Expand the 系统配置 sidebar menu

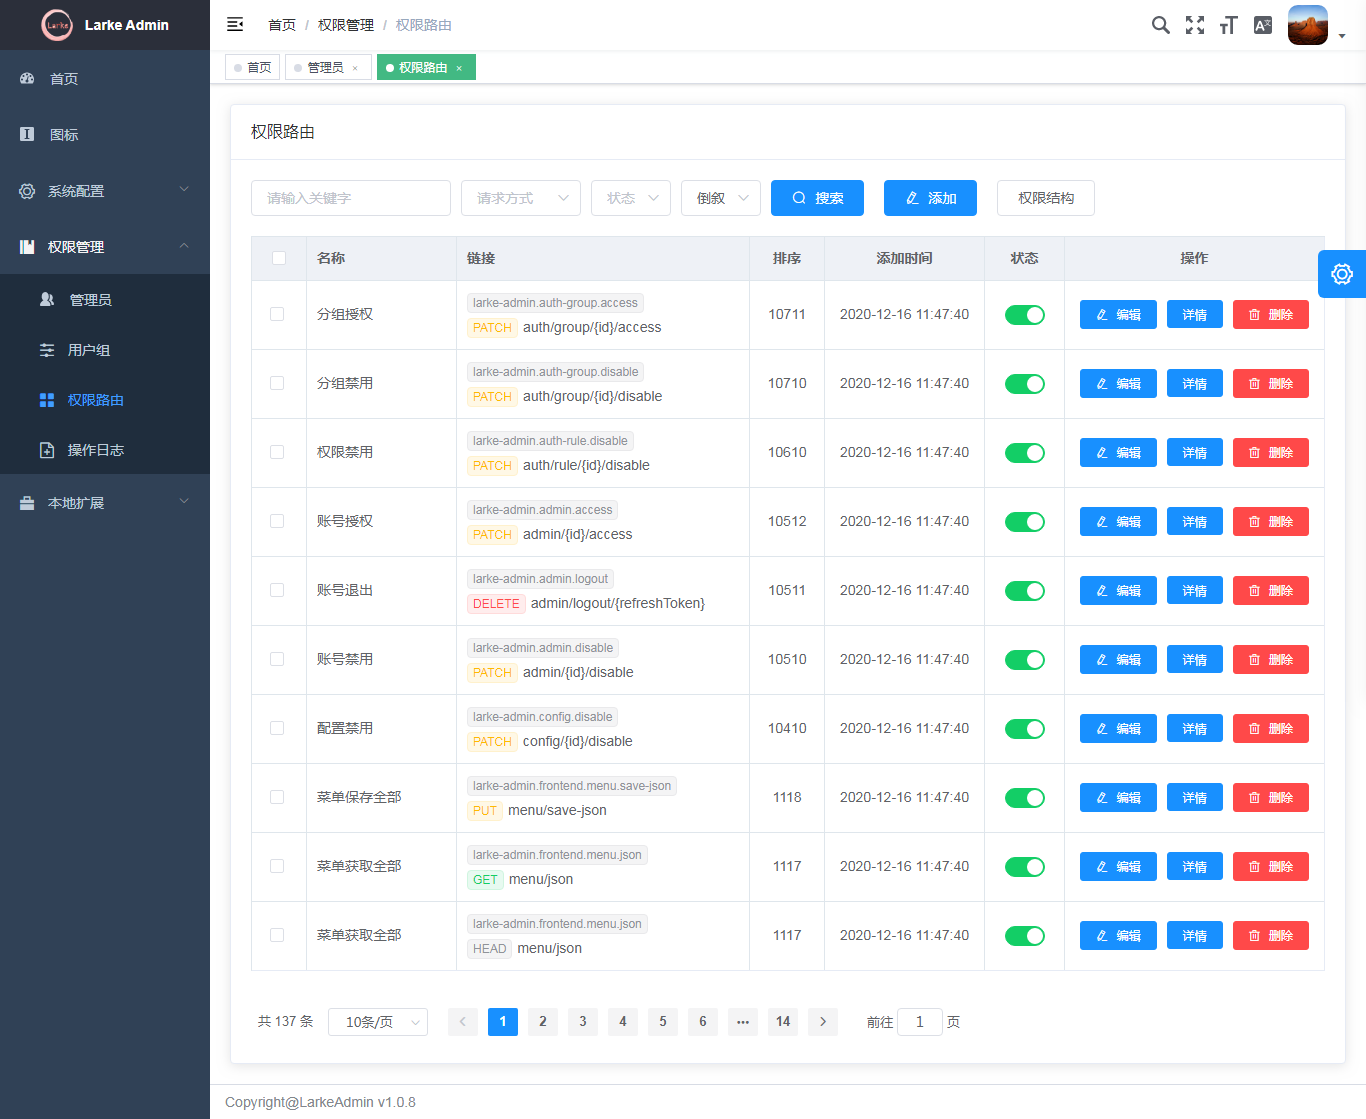click(x=105, y=191)
